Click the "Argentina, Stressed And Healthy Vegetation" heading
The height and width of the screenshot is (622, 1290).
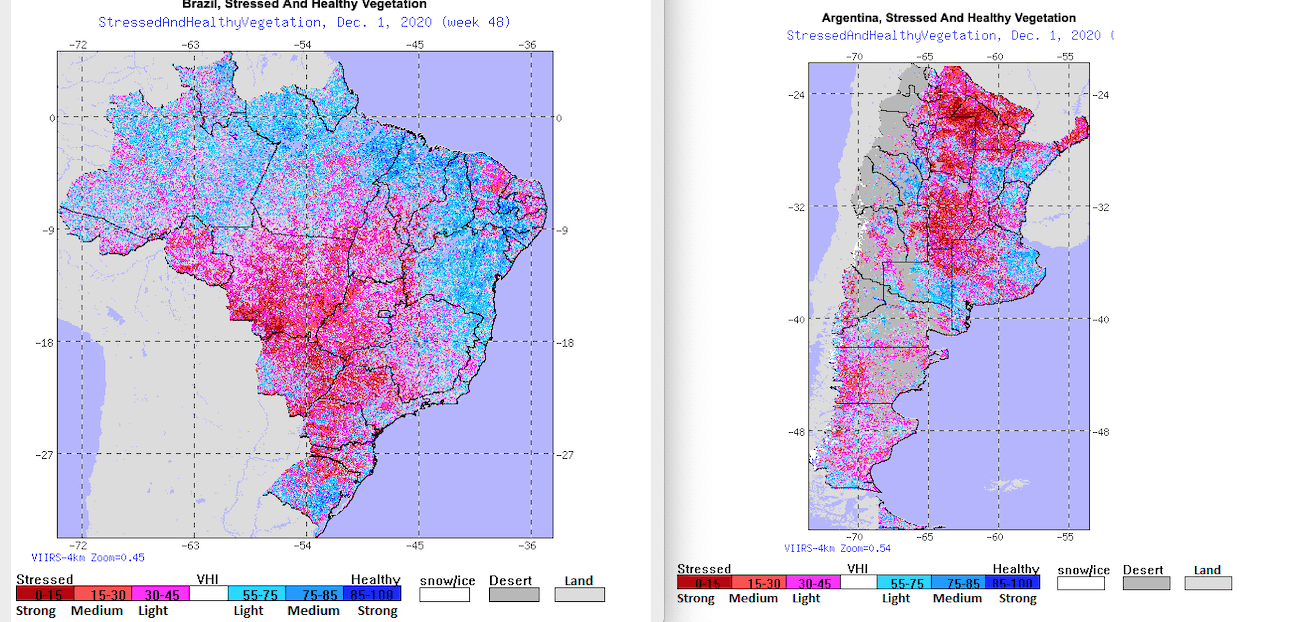pos(948,18)
